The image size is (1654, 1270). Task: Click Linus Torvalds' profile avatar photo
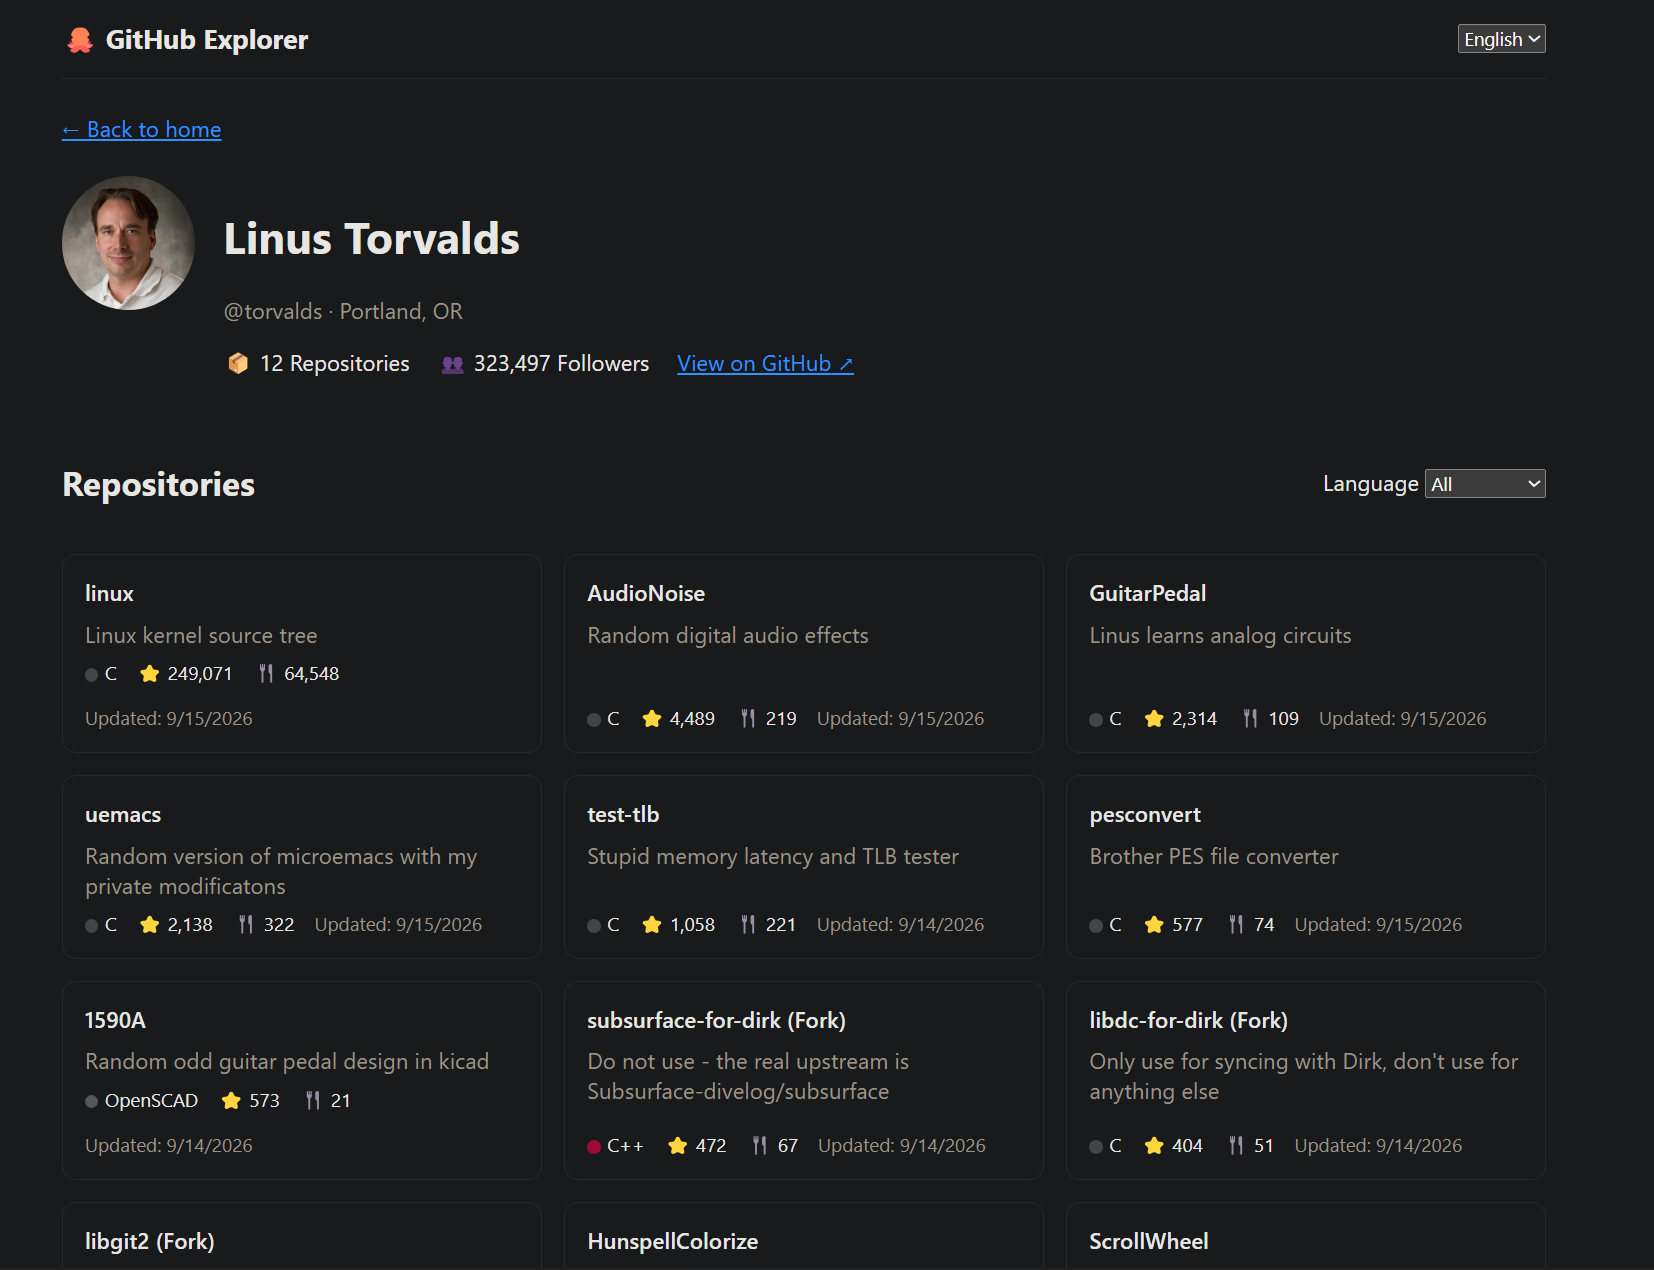[x=128, y=243]
